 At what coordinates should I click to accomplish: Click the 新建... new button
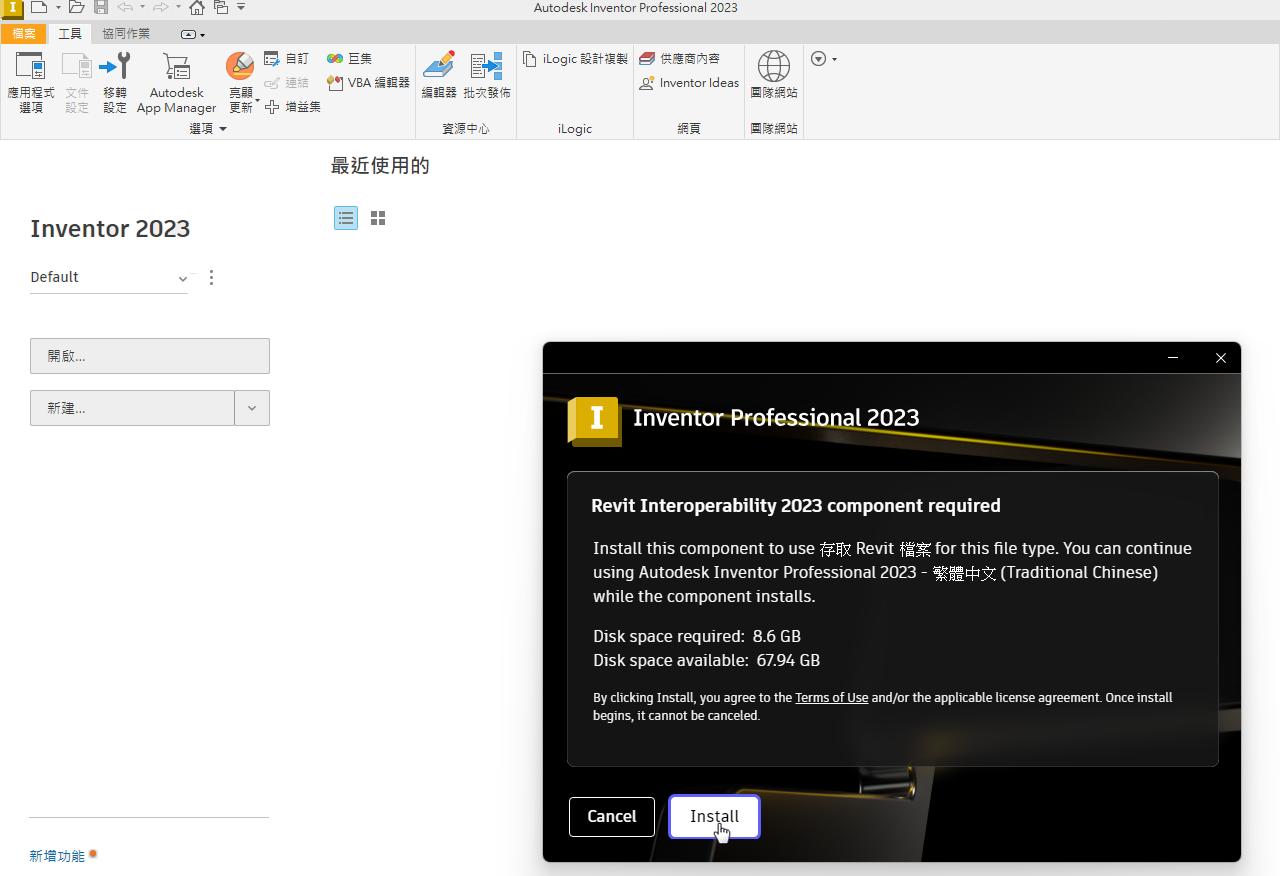coord(132,408)
